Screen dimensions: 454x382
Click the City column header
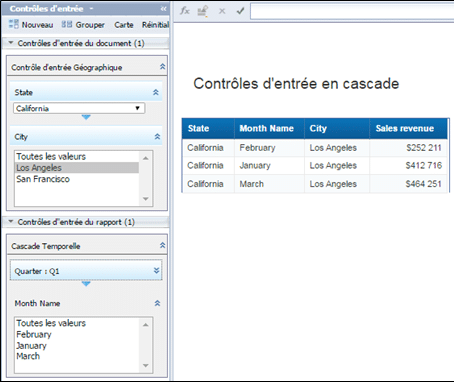tap(337, 128)
